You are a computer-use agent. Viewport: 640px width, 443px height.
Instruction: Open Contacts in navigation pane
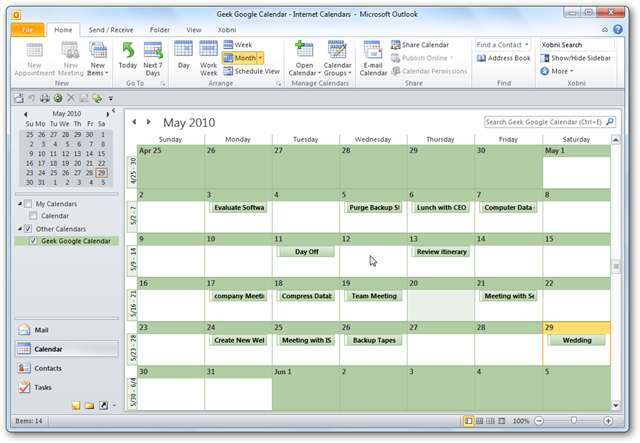67,368
